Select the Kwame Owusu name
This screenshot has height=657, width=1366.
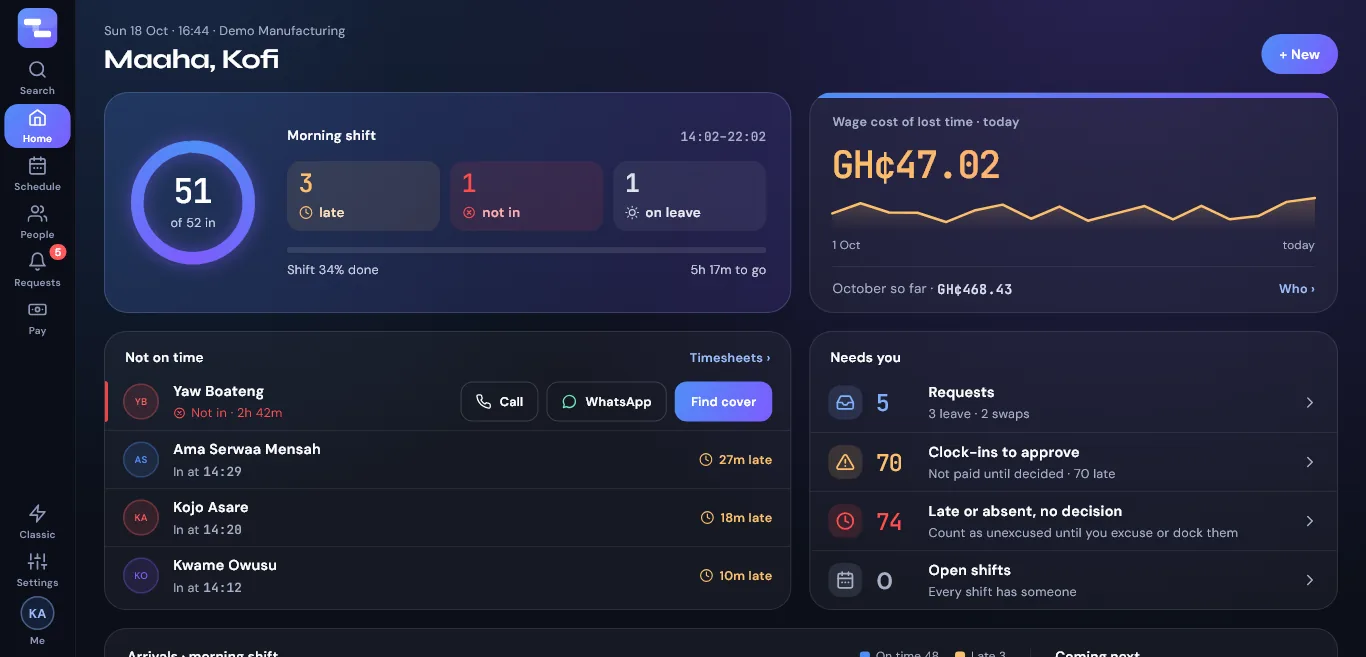pos(225,565)
